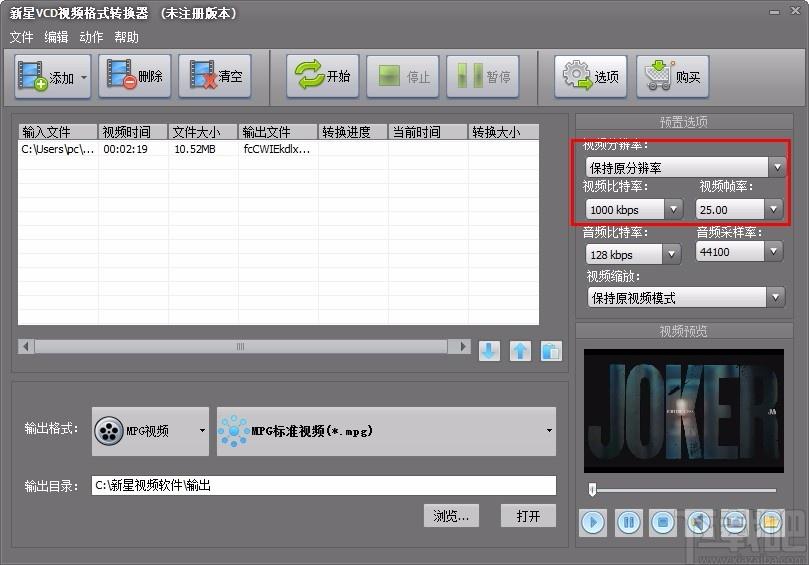Click the 视频时间 column header
Image resolution: width=809 pixels, height=565 pixels.
[133, 132]
